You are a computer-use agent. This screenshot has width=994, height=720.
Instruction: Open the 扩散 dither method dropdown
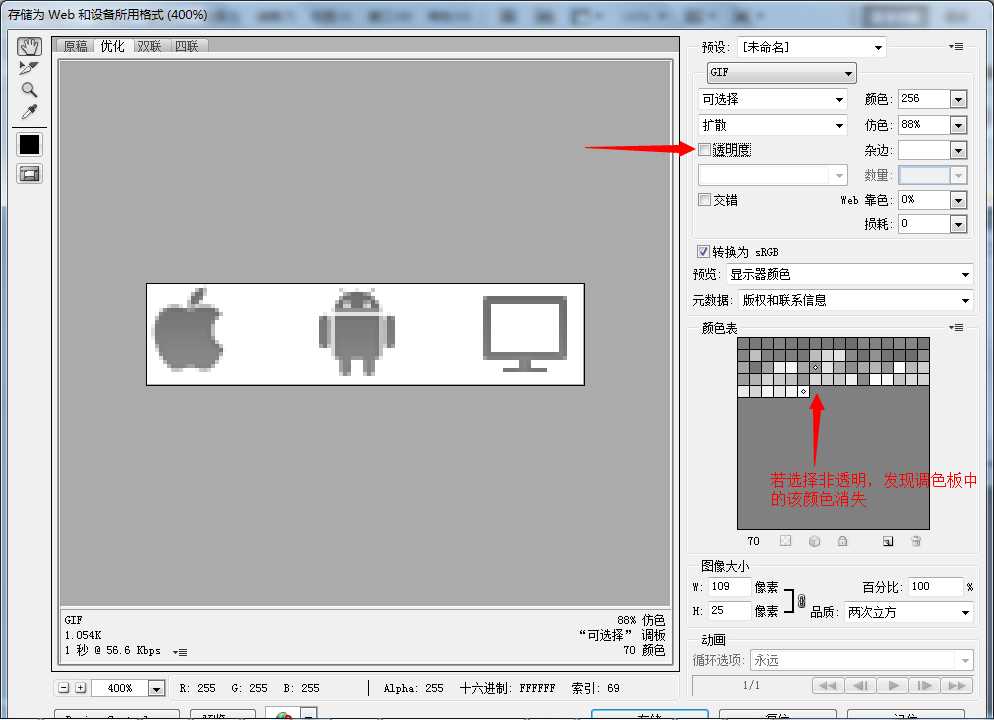point(773,125)
